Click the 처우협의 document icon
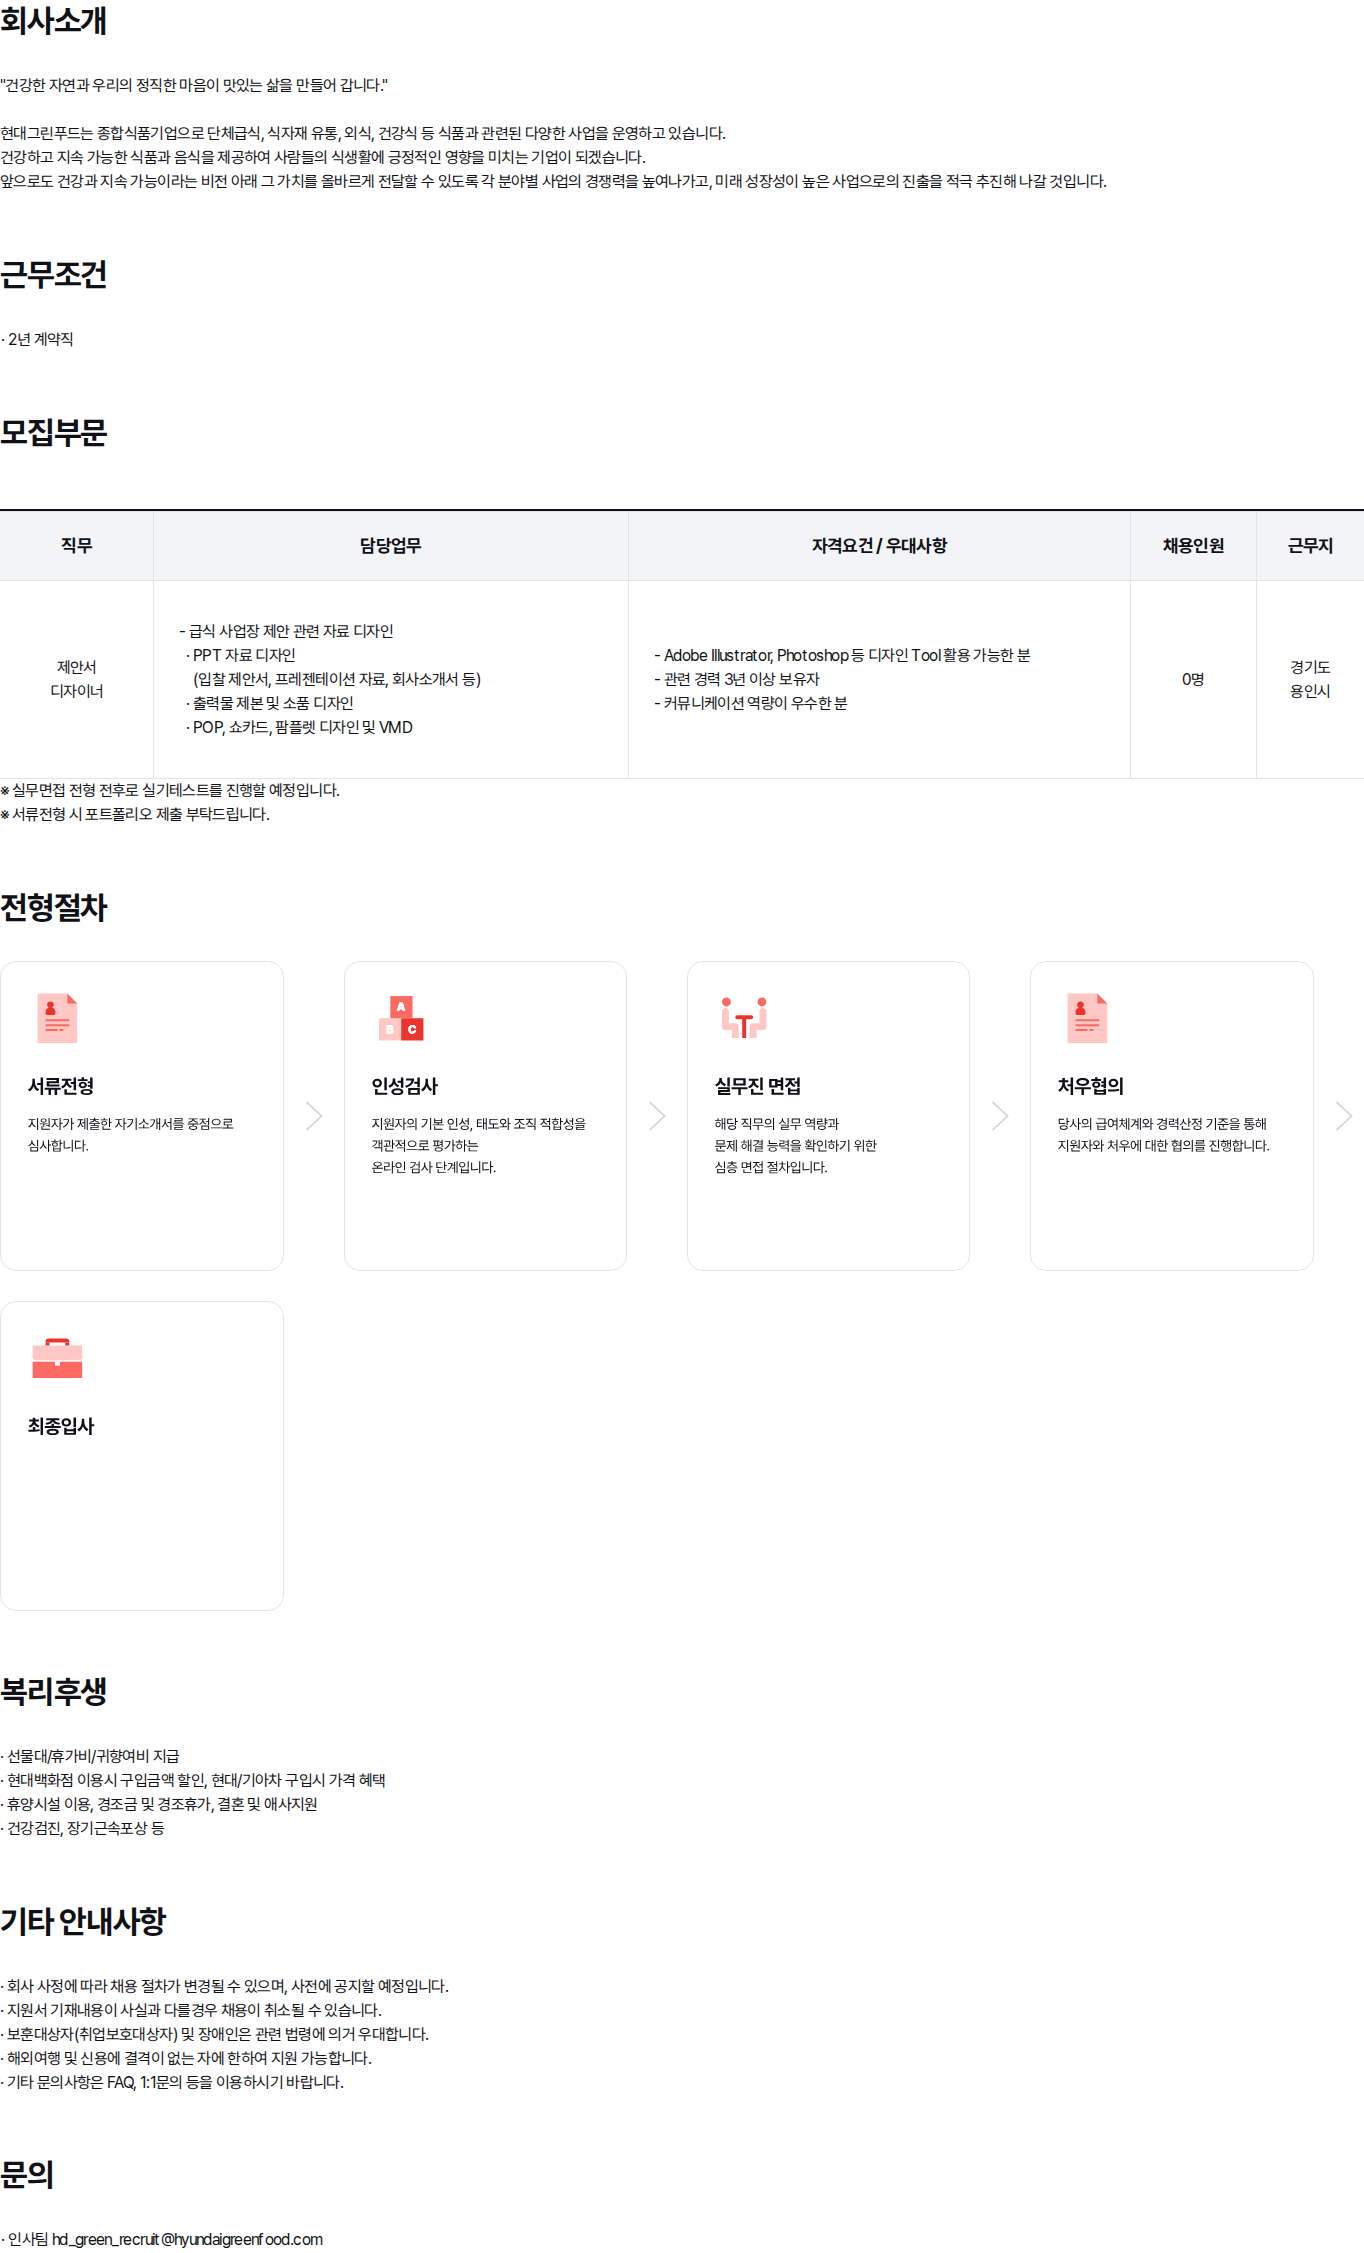The width and height of the screenshot is (1364, 2253). [1087, 1018]
